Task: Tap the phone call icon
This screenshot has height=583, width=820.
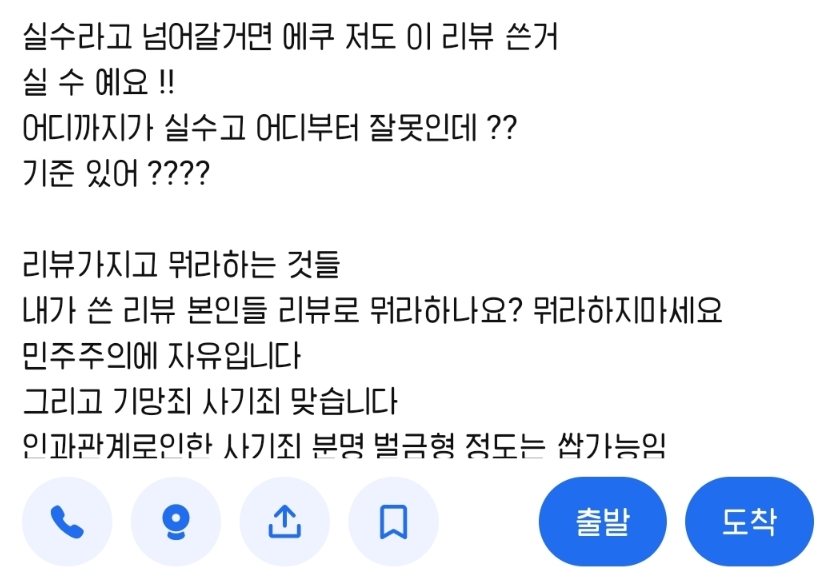Action: tap(67, 521)
